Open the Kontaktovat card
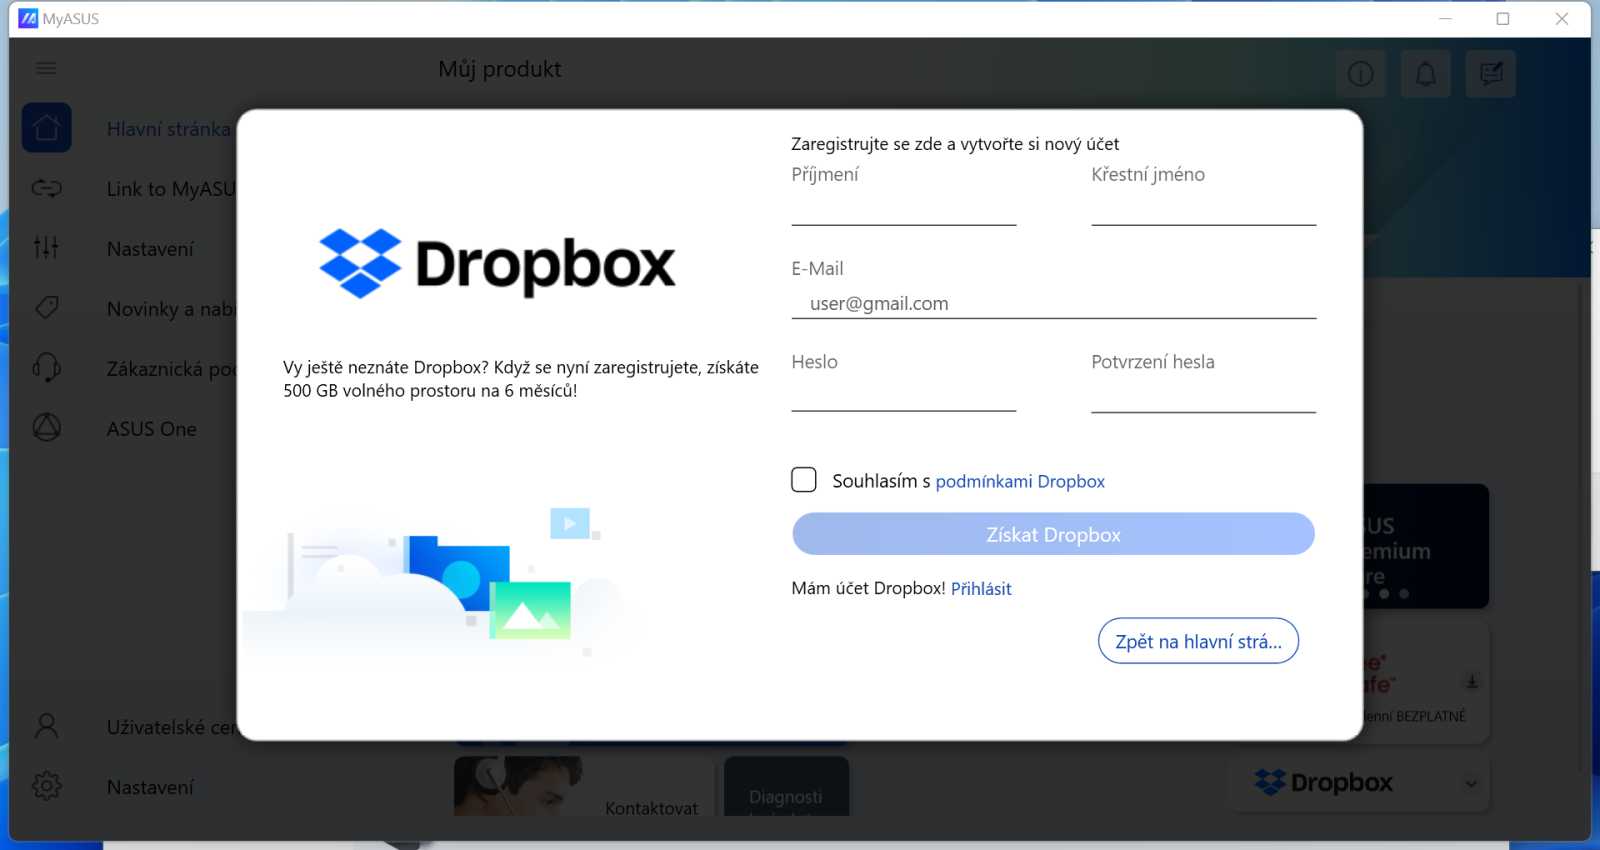The height and width of the screenshot is (850, 1600). click(x=584, y=786)
